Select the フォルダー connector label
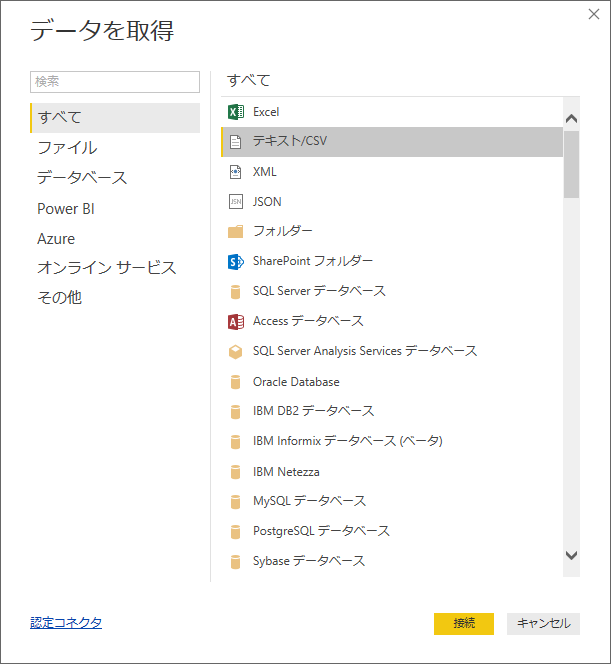 tap(282, 231)
